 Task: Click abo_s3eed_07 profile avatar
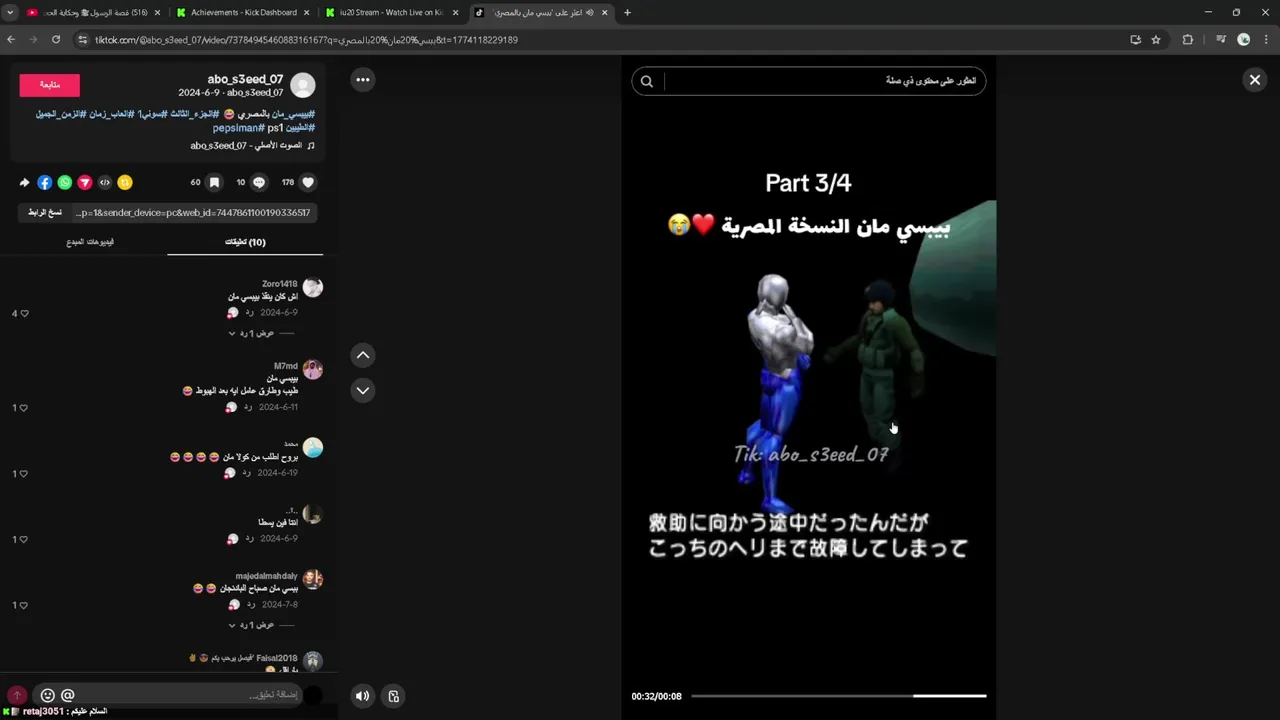tap(303, 86)
